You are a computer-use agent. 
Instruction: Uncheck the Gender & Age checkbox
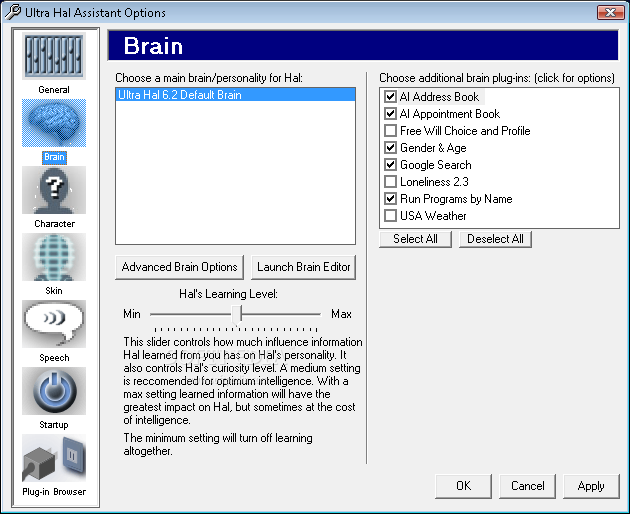pyautogui.click(x=390, y=147)
